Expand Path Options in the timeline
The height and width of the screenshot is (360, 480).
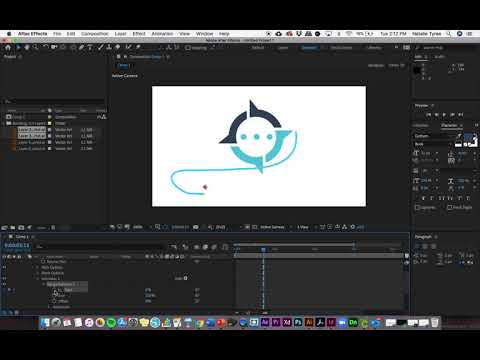coord(38,267)
